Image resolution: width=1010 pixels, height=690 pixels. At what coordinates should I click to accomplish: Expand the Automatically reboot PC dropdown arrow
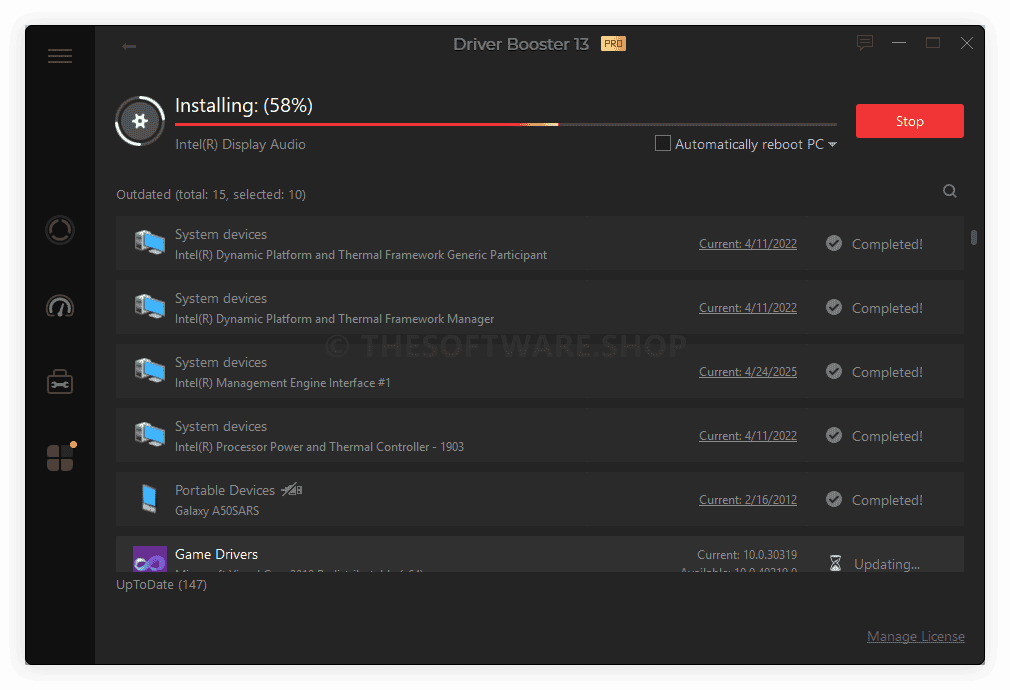coord(832,145)
